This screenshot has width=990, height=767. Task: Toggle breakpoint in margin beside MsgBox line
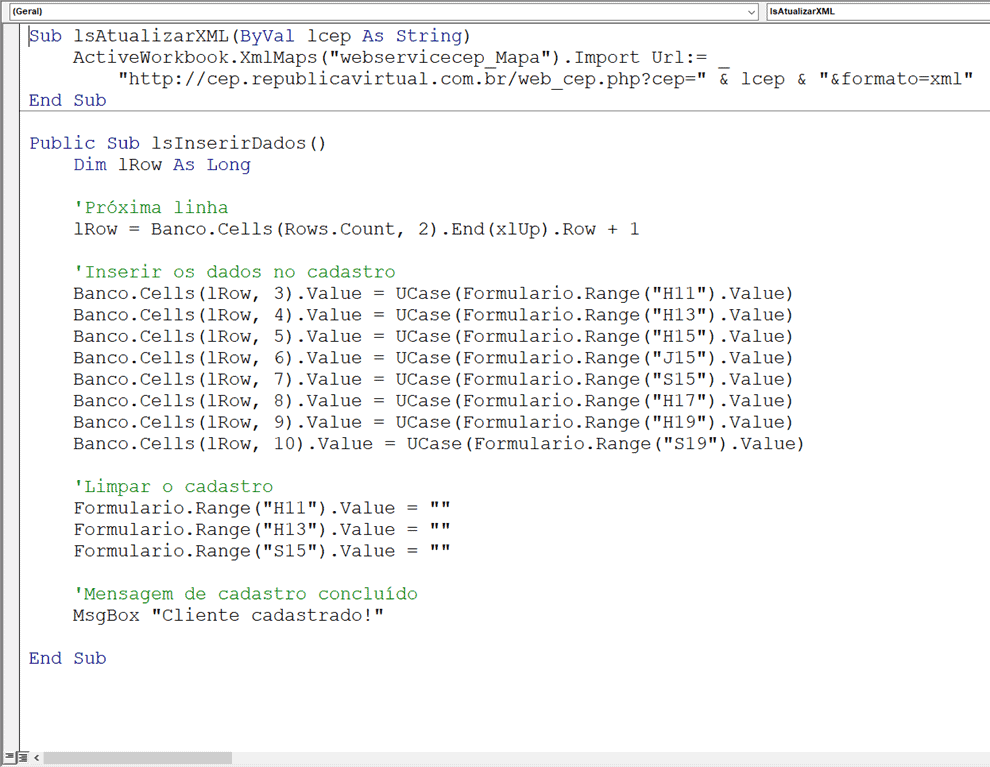pos(11,616)
